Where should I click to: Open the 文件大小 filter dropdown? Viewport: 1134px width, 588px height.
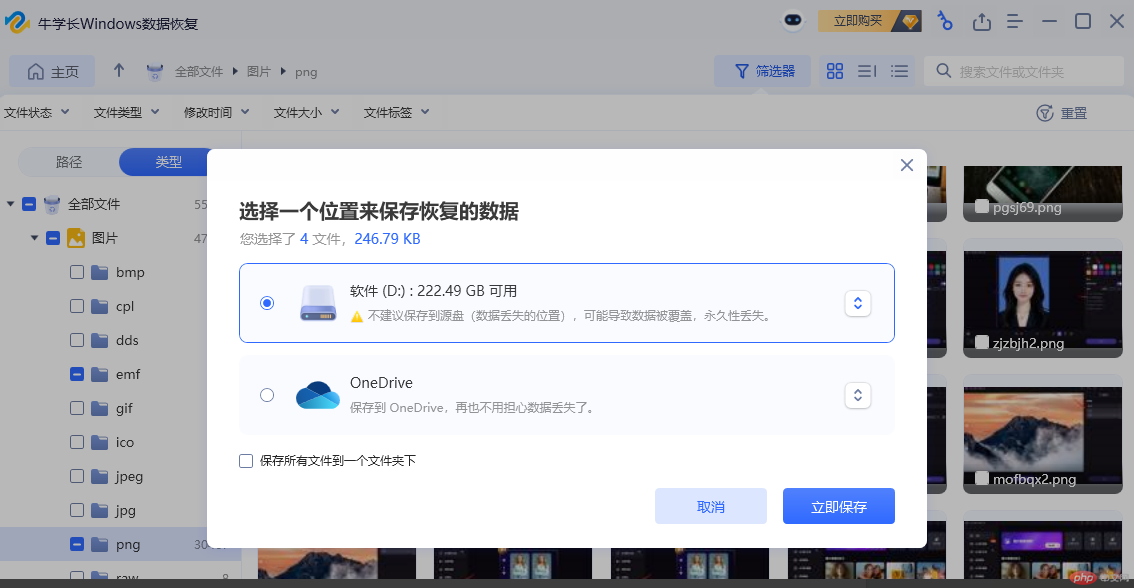point(306,112)
